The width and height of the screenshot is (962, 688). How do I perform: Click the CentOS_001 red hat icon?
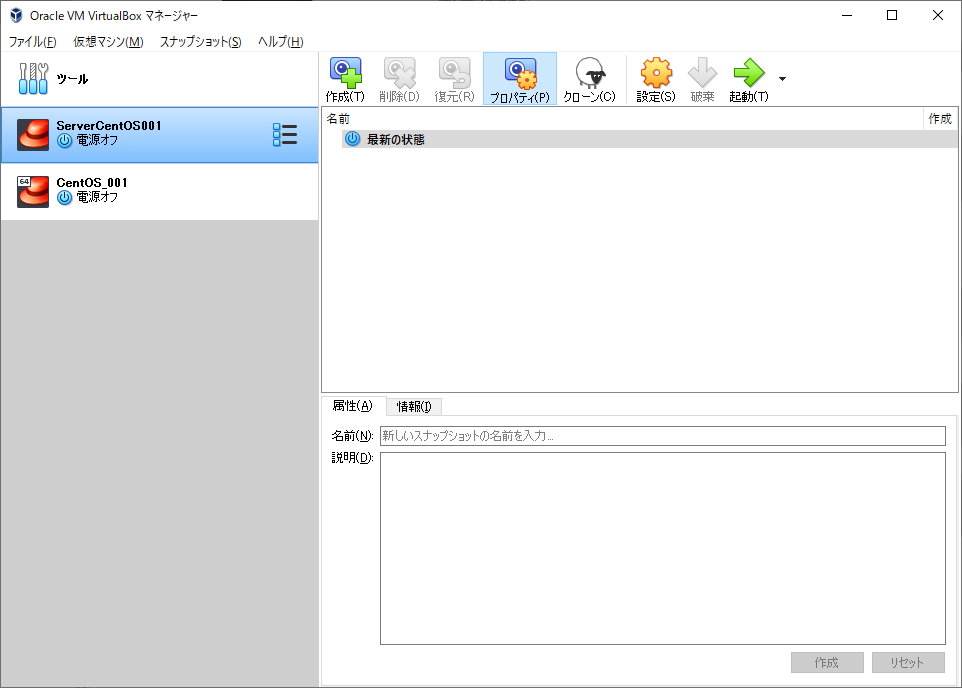33,191
